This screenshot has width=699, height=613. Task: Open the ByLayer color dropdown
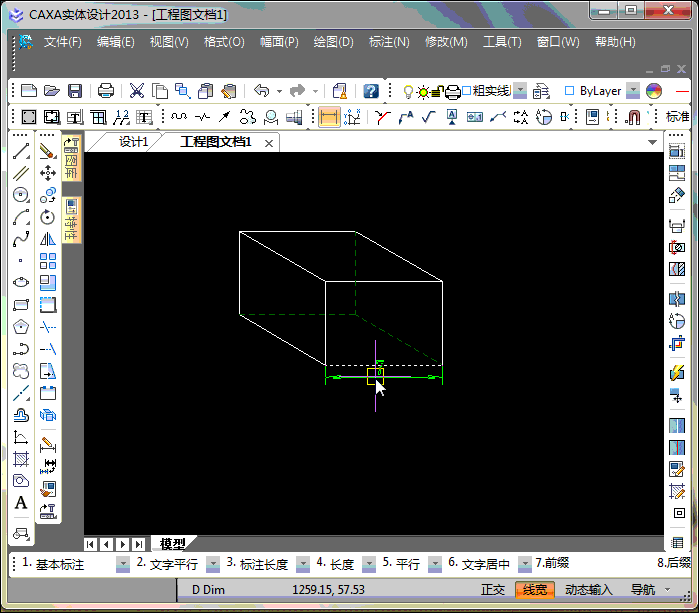[632, 91]
